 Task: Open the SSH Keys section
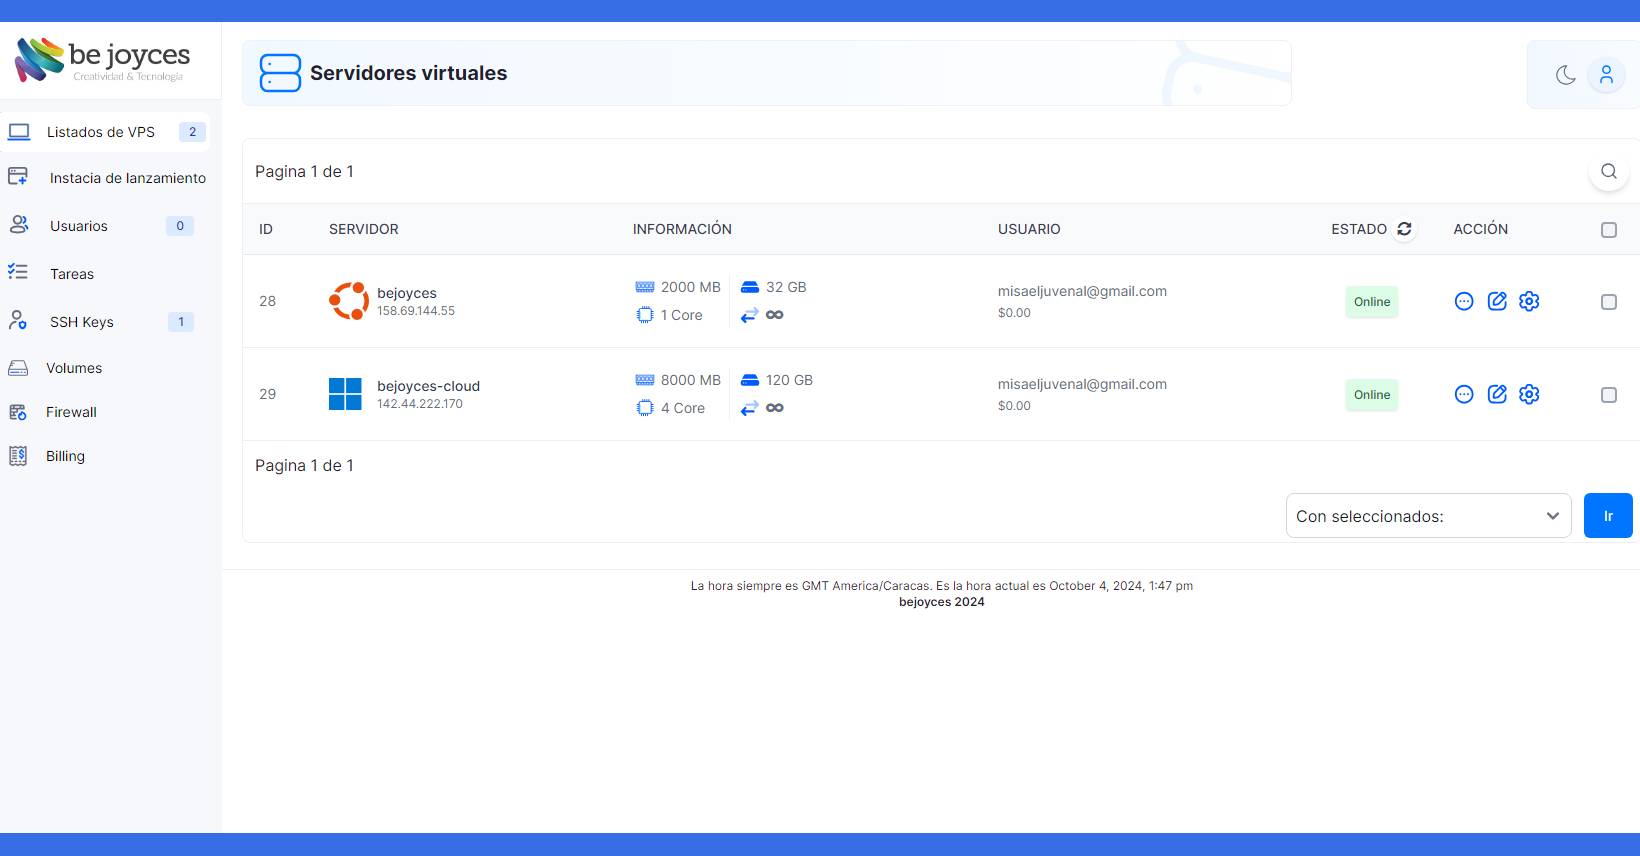[x=82, y=322]
